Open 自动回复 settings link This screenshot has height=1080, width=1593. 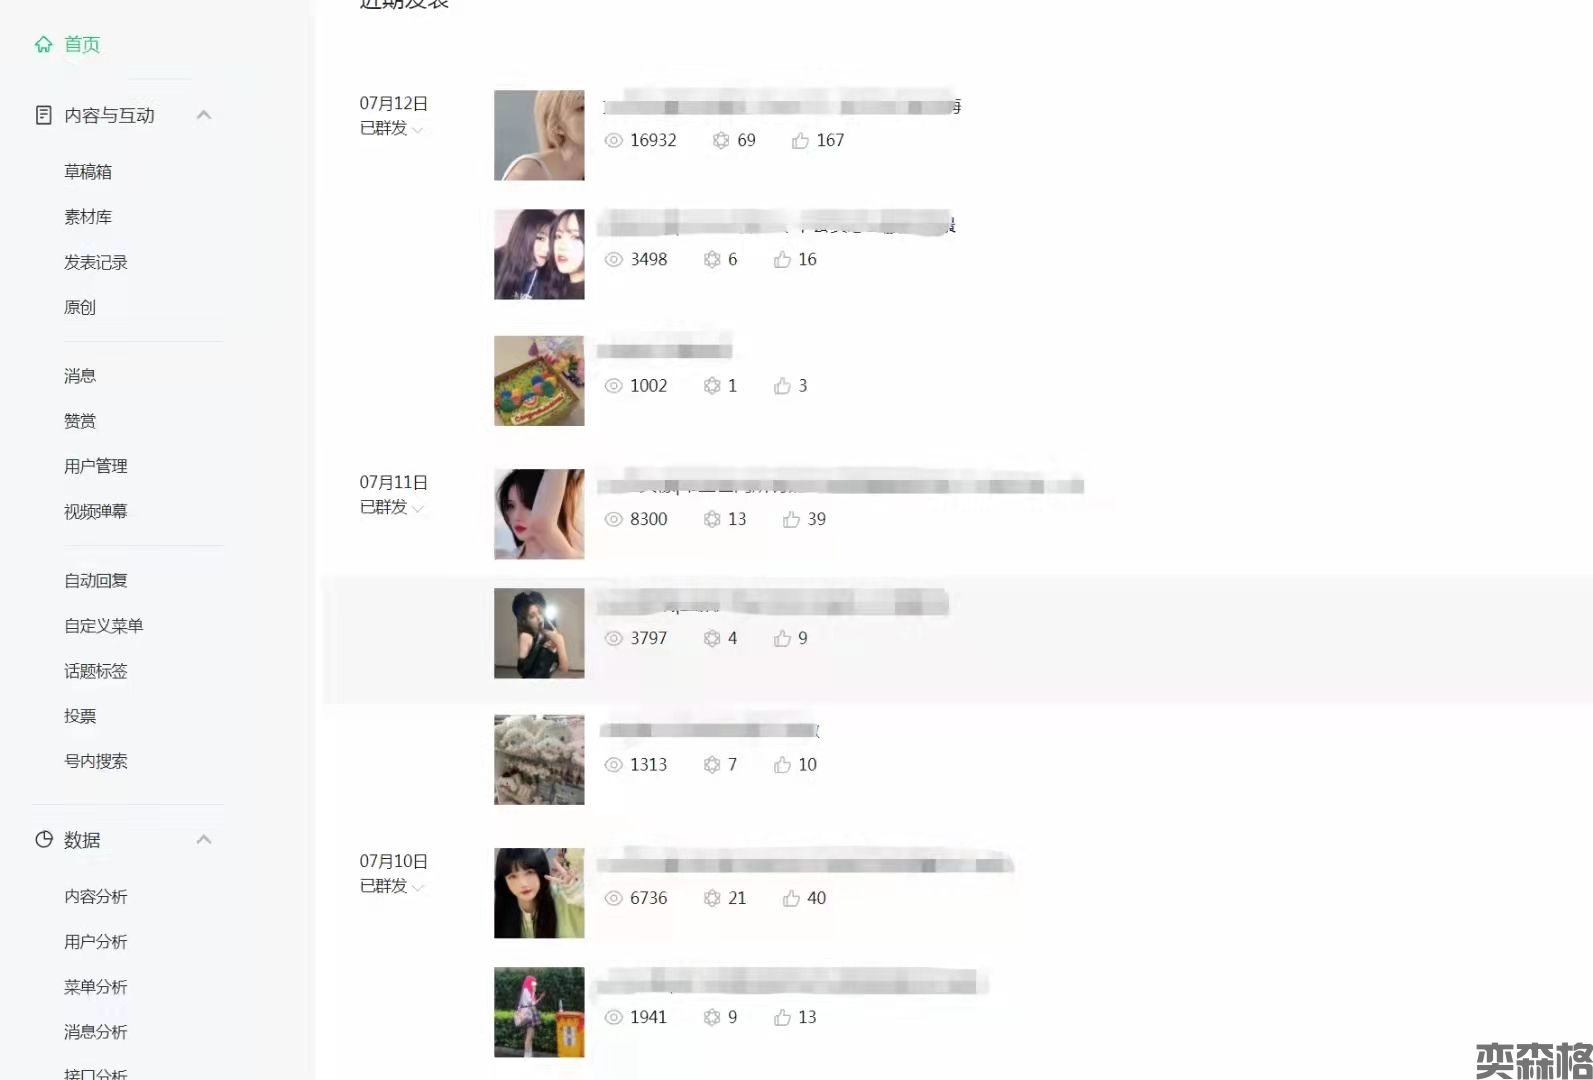coord(96,581)
